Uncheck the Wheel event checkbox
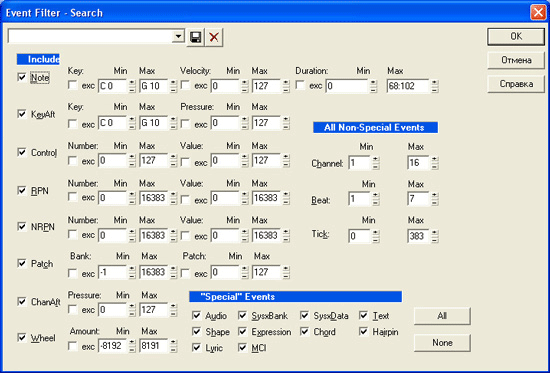 22,338
